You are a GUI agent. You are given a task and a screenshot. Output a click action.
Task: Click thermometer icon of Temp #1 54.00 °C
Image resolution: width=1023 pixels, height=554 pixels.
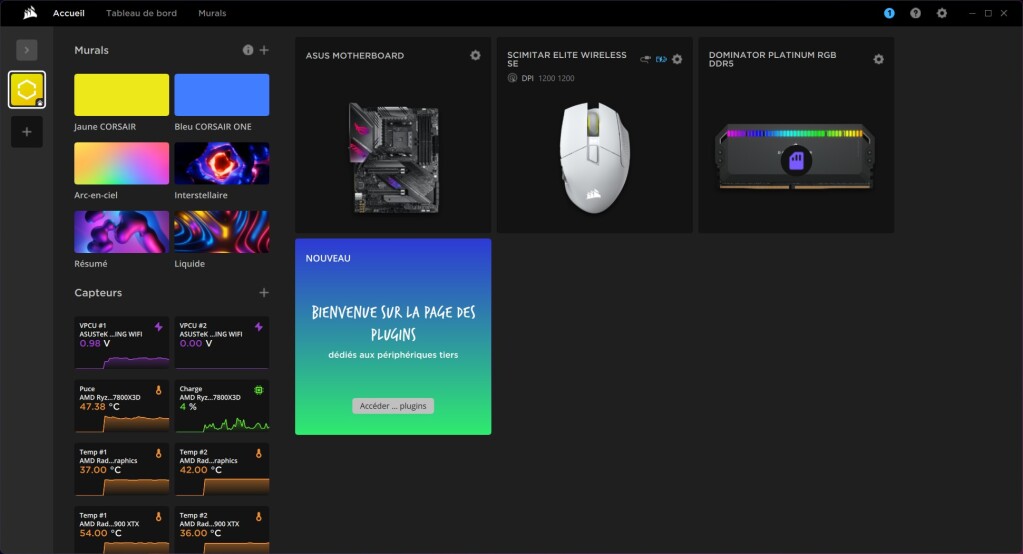159,516
